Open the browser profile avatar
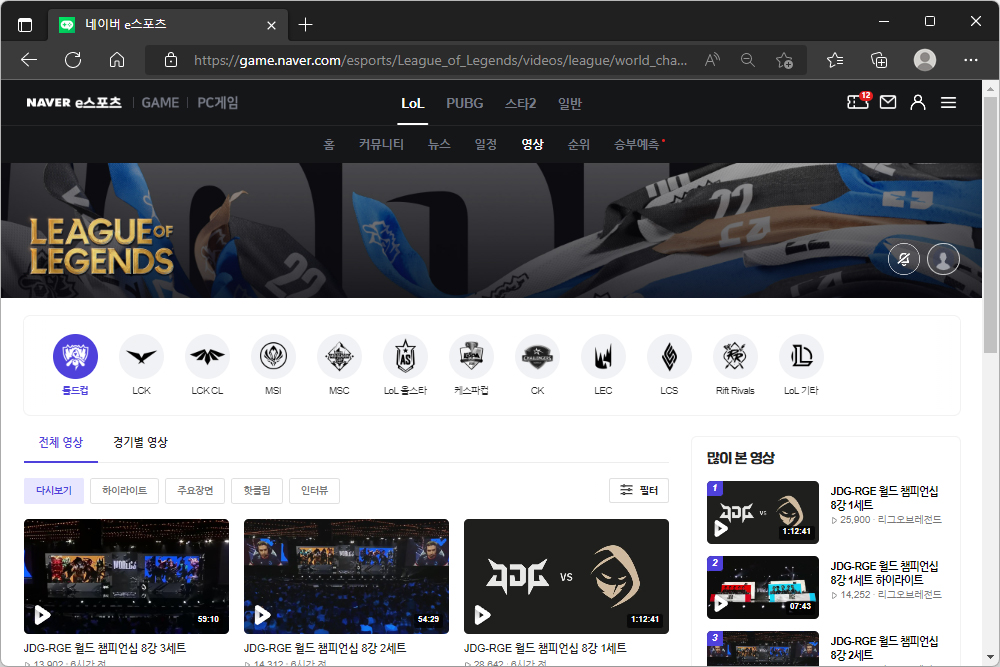 pyautogui.click(x=925, y=60)
